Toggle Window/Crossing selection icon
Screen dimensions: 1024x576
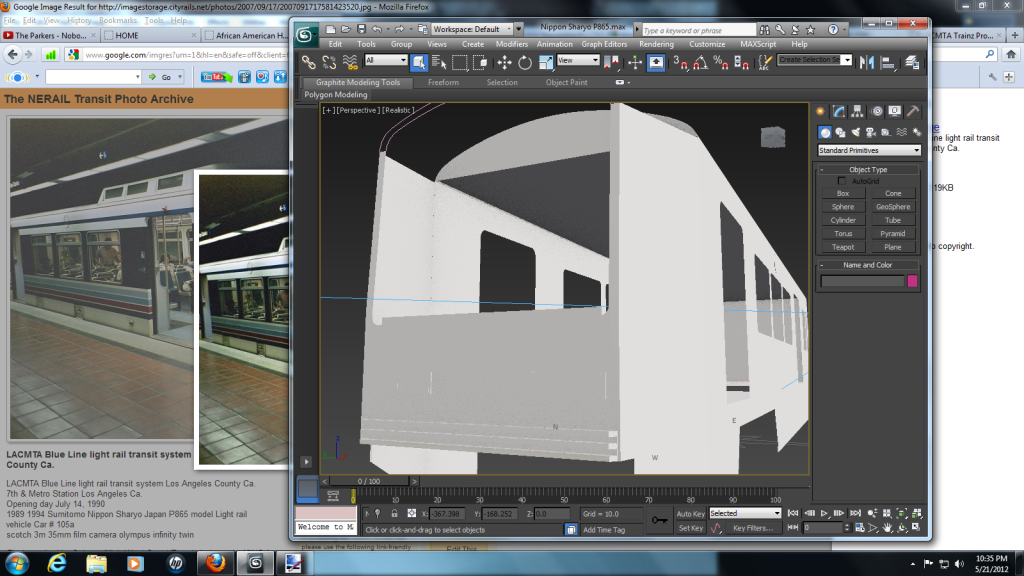click(x=481, y=63)
